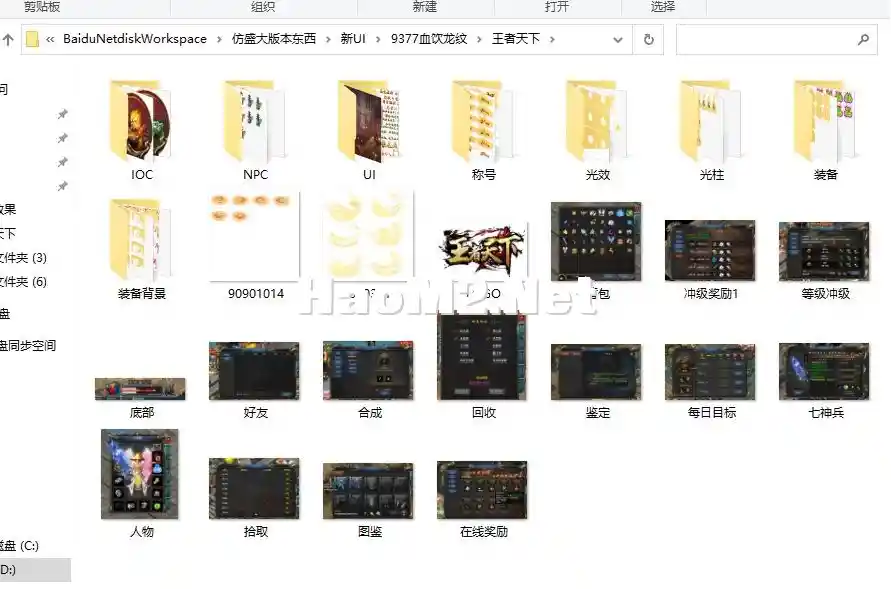This screenshot has width=891, height=589.
Task: Select the 七神兵 image thumbnail
Action: tap(824, 371)
